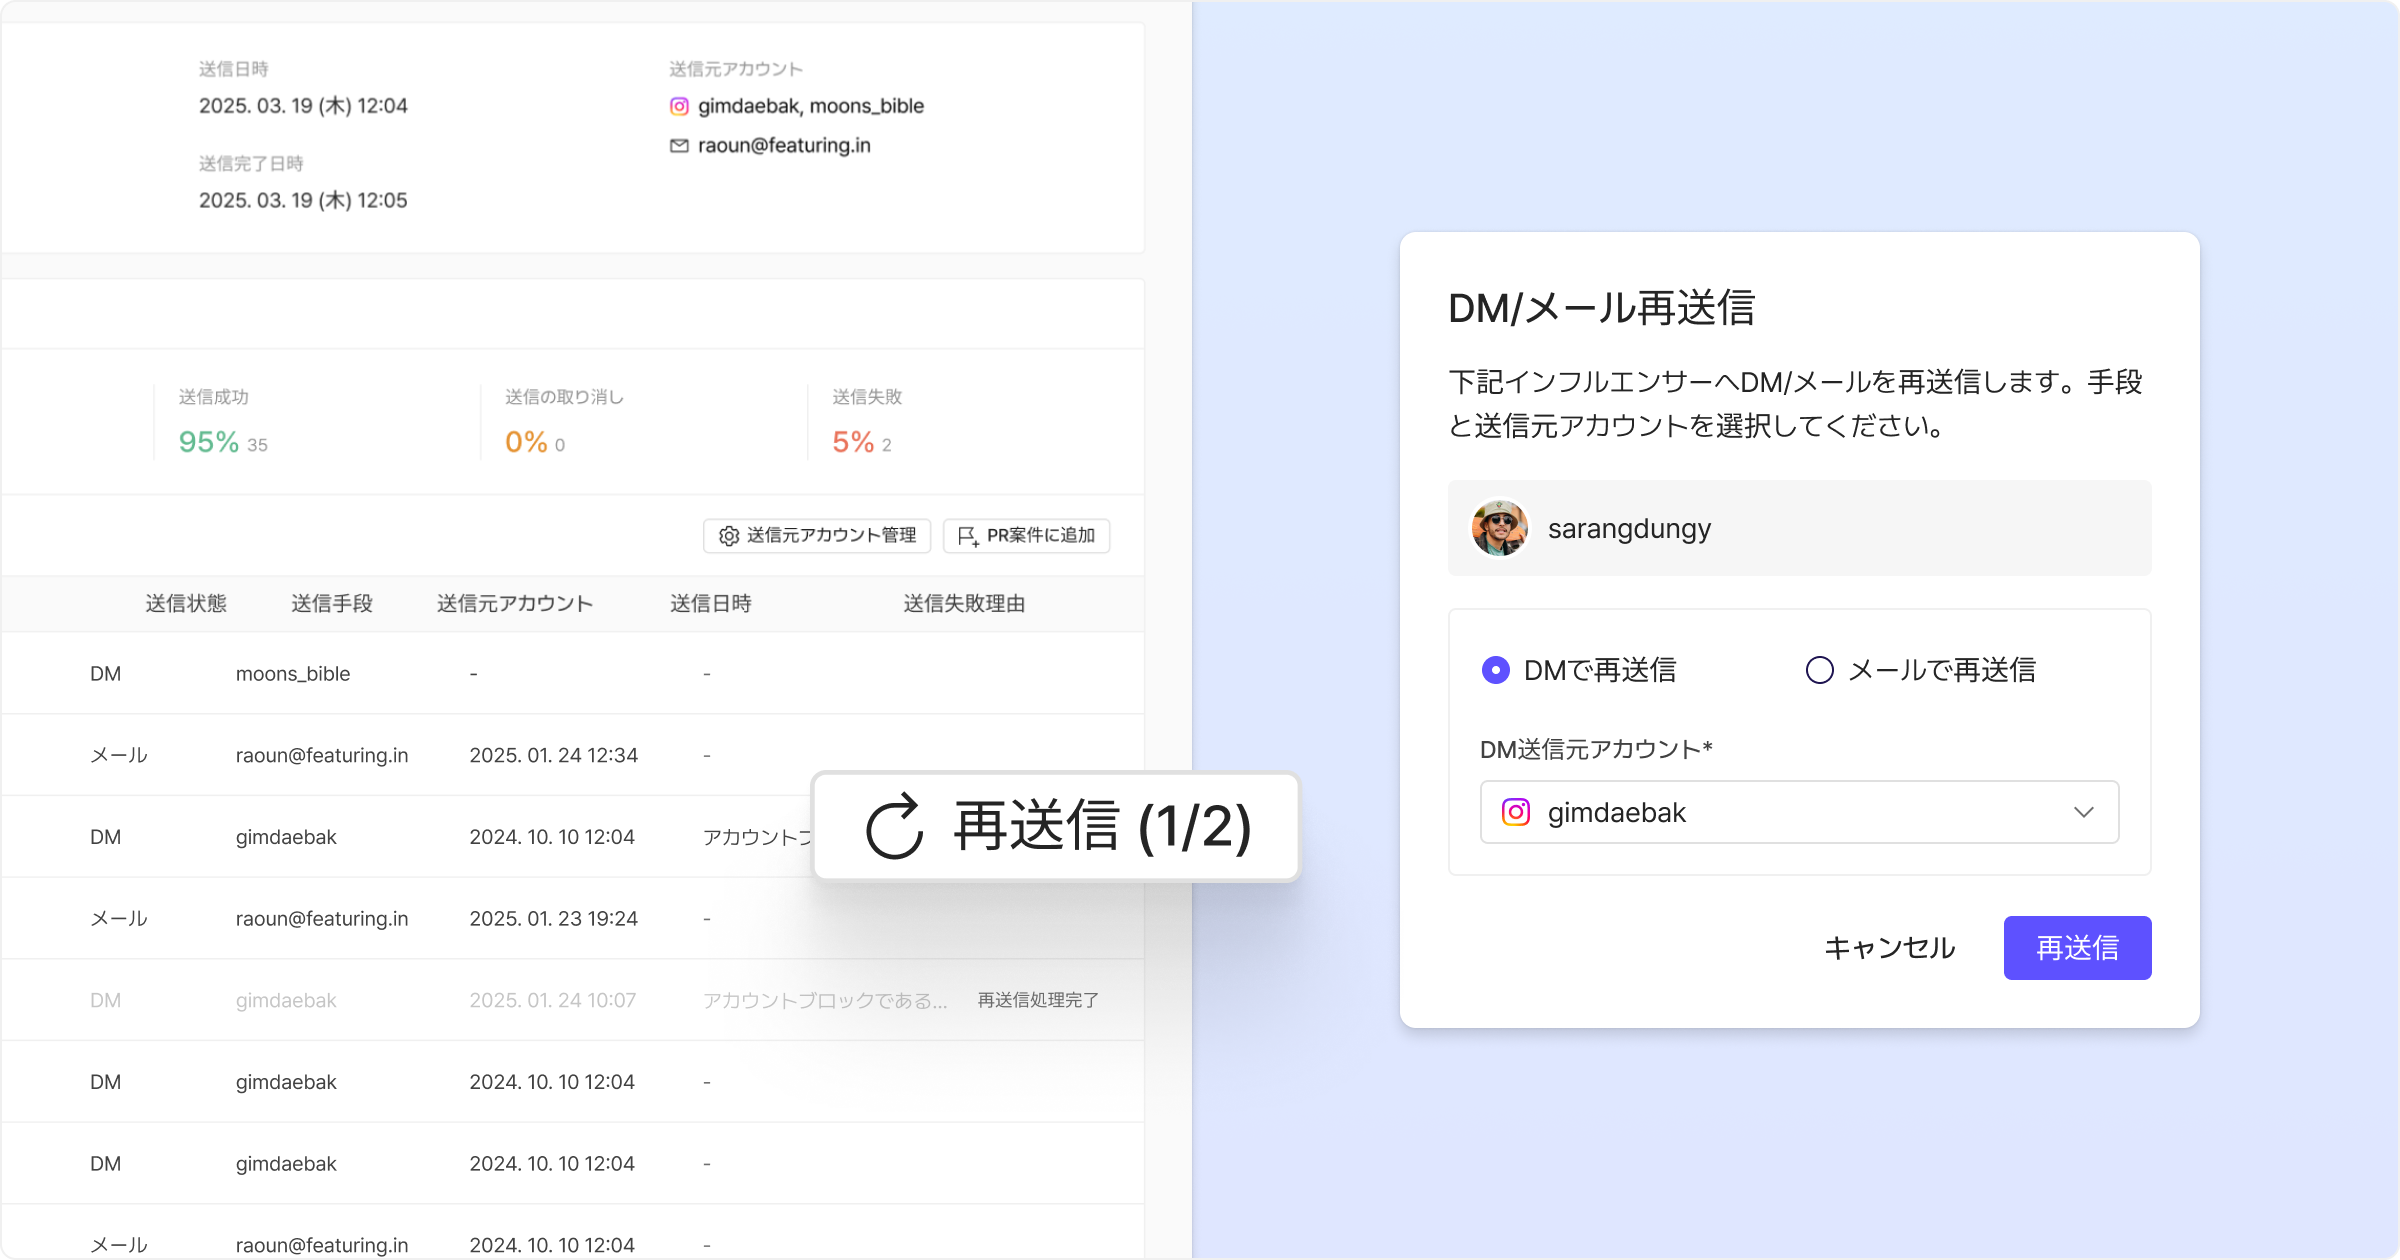Click the Instagram icon inside account dropdown
Viewport: 2400px width, 1260px height.
click(x=1516, y=812)
